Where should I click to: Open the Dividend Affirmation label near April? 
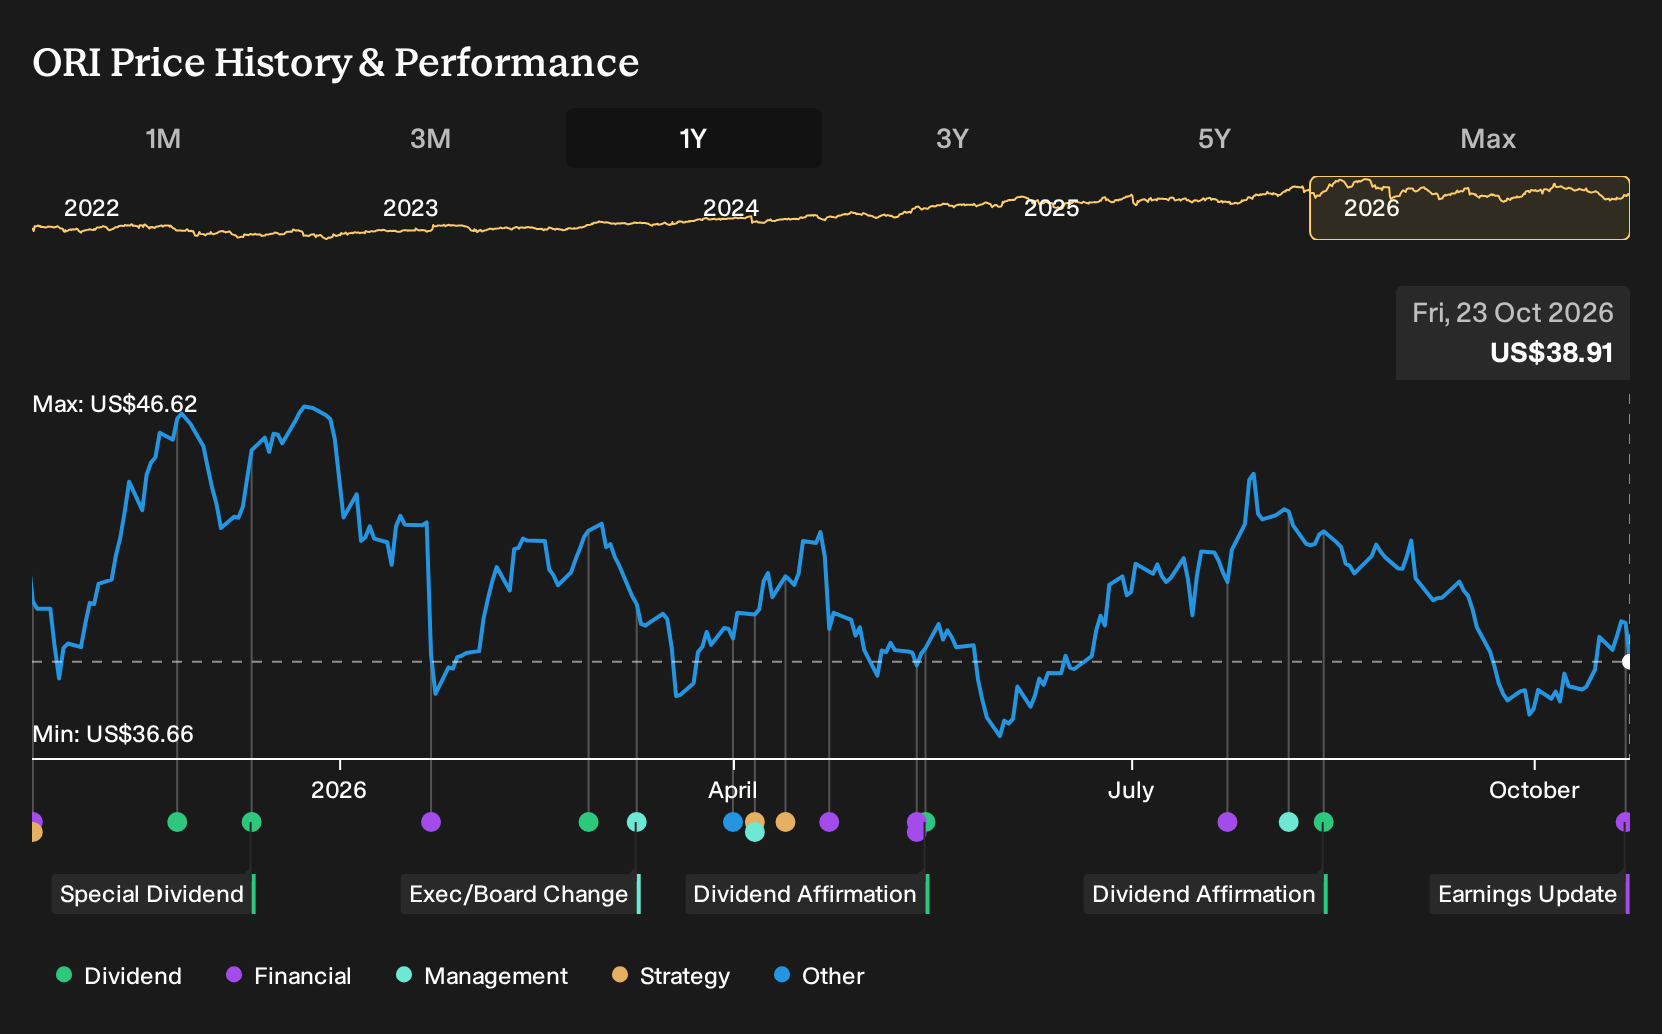(x=807, y=894)
